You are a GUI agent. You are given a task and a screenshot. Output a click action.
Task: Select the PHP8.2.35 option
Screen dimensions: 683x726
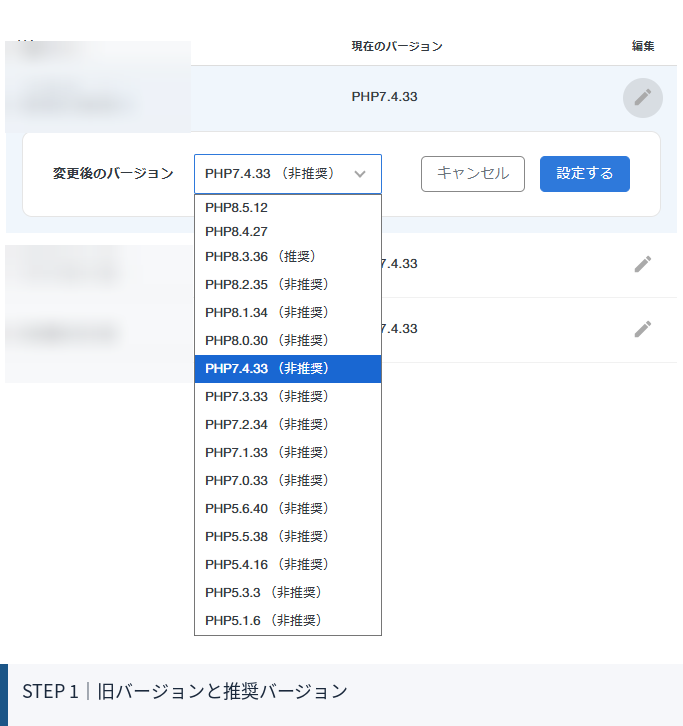pos(288,284)
